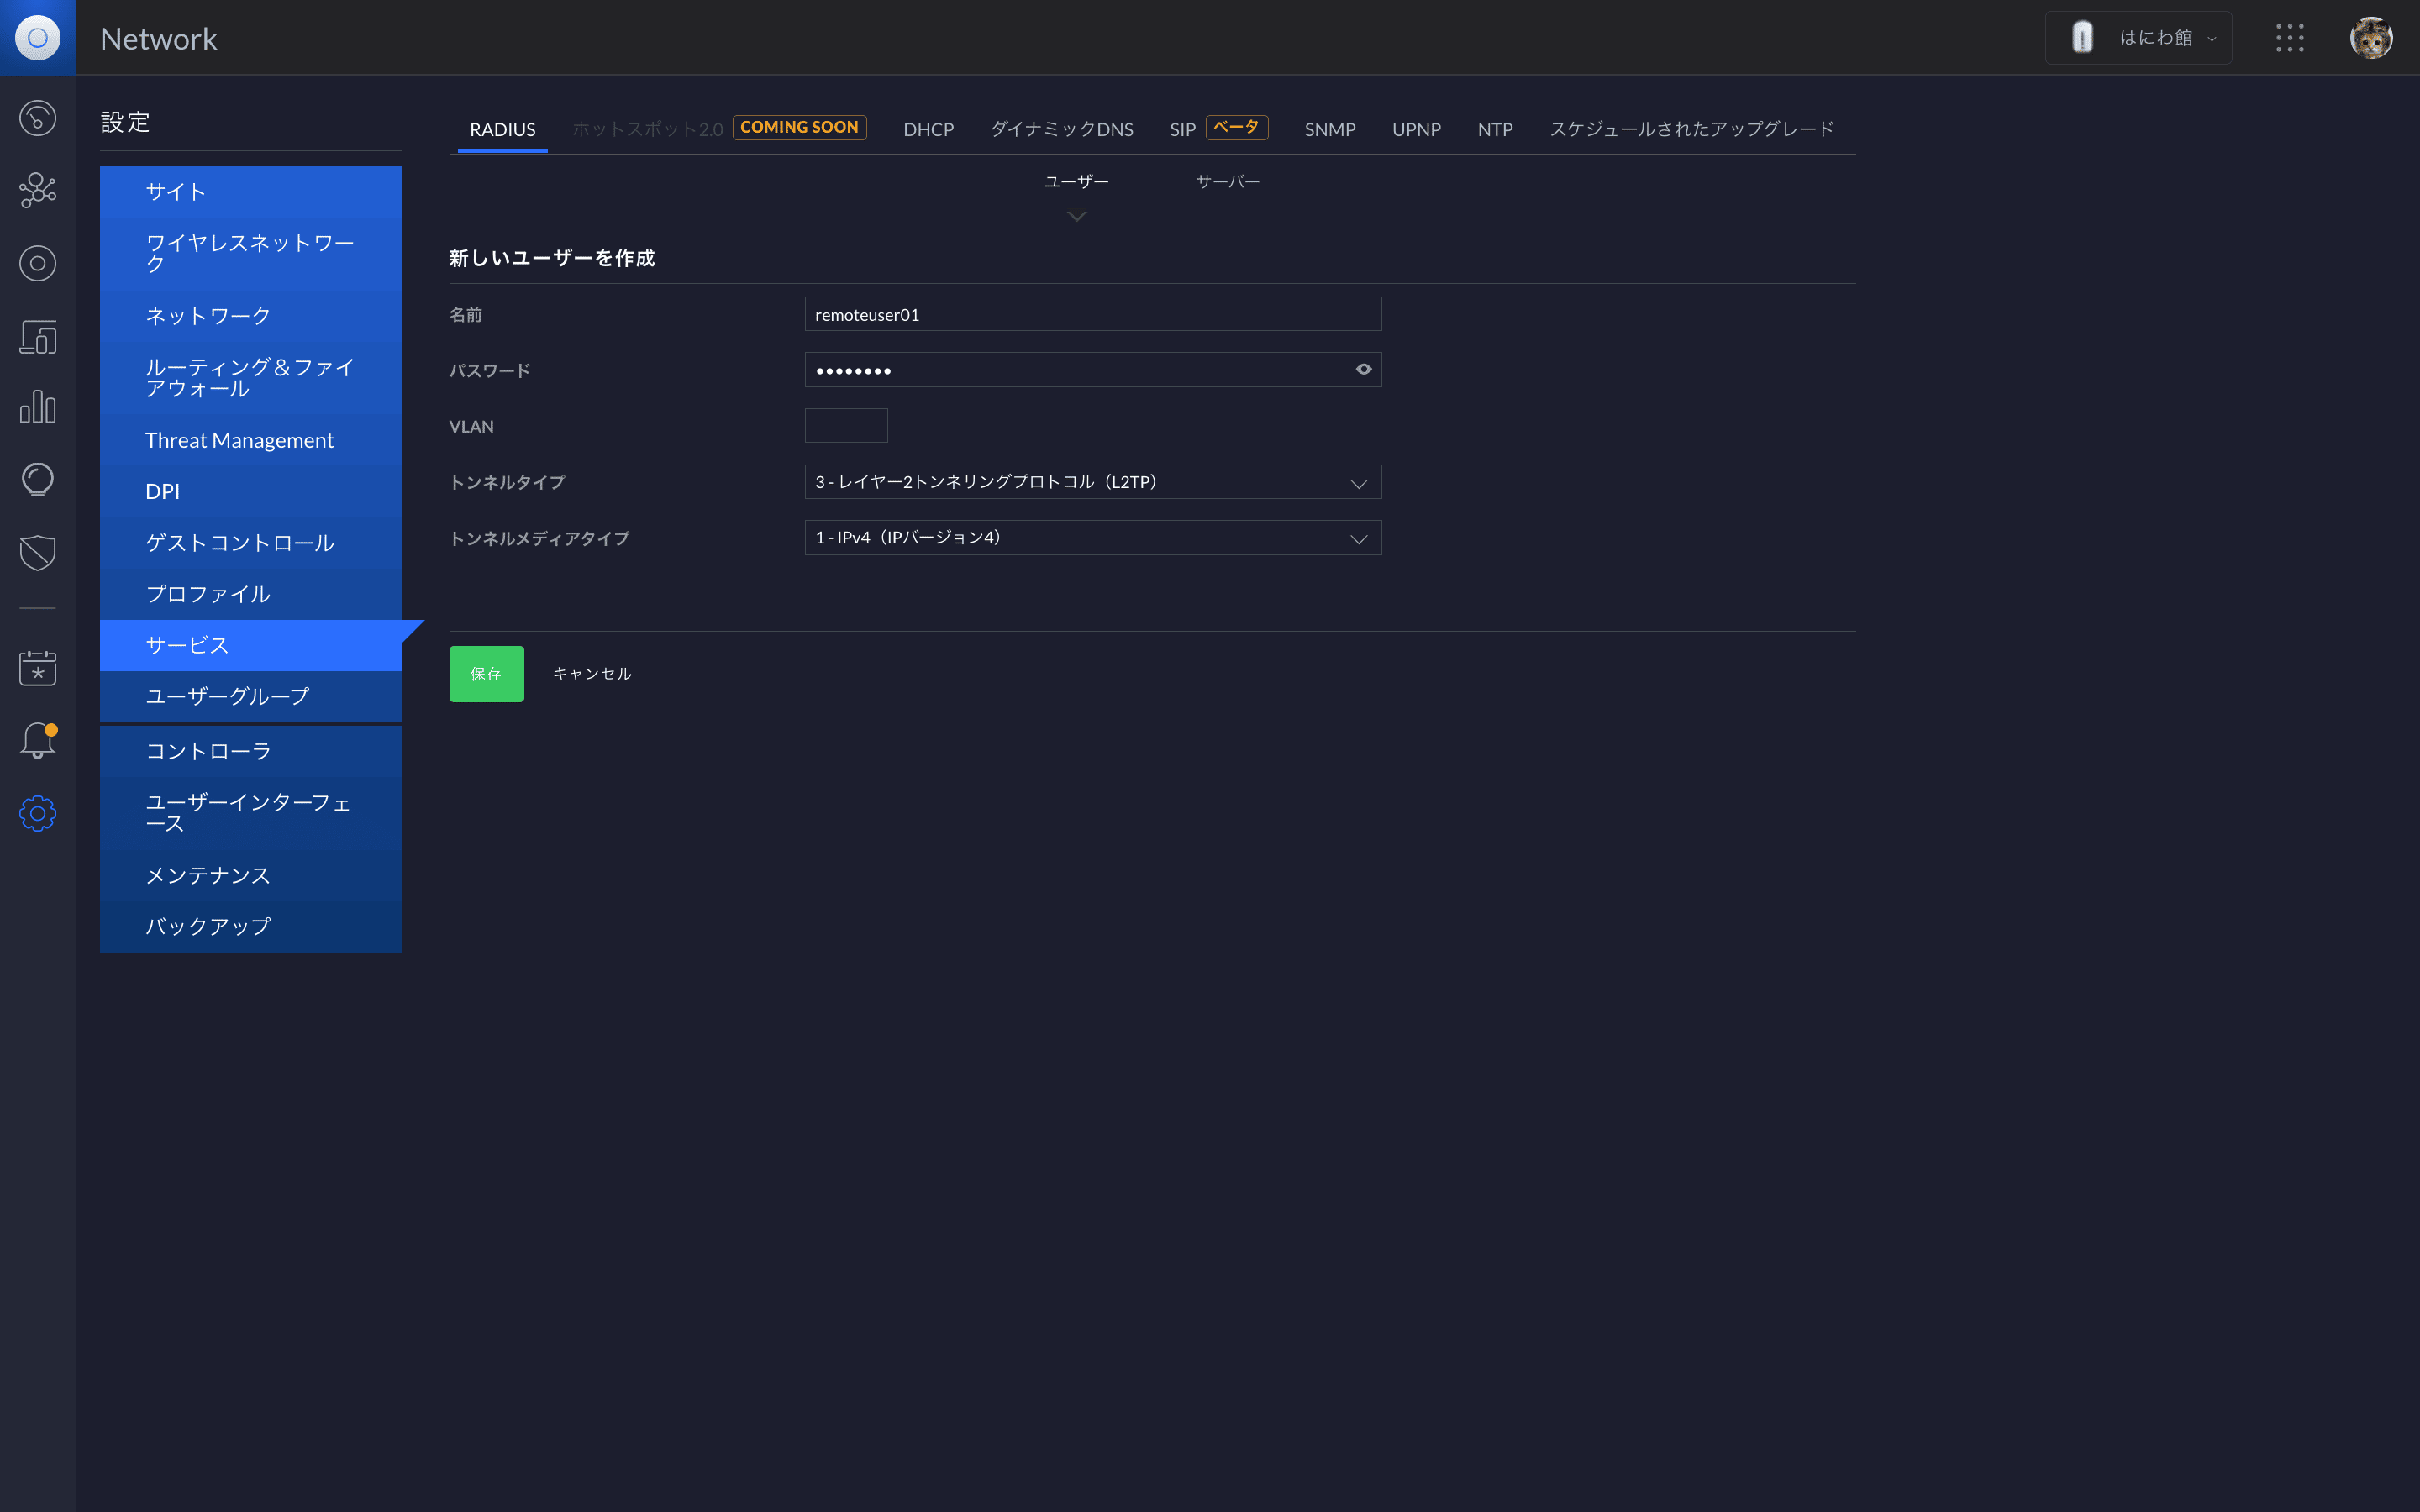The height and width of the screenshot is (1512, 2420).
Task: Open the apps grid icon
Action: [x=2290, y=38]
